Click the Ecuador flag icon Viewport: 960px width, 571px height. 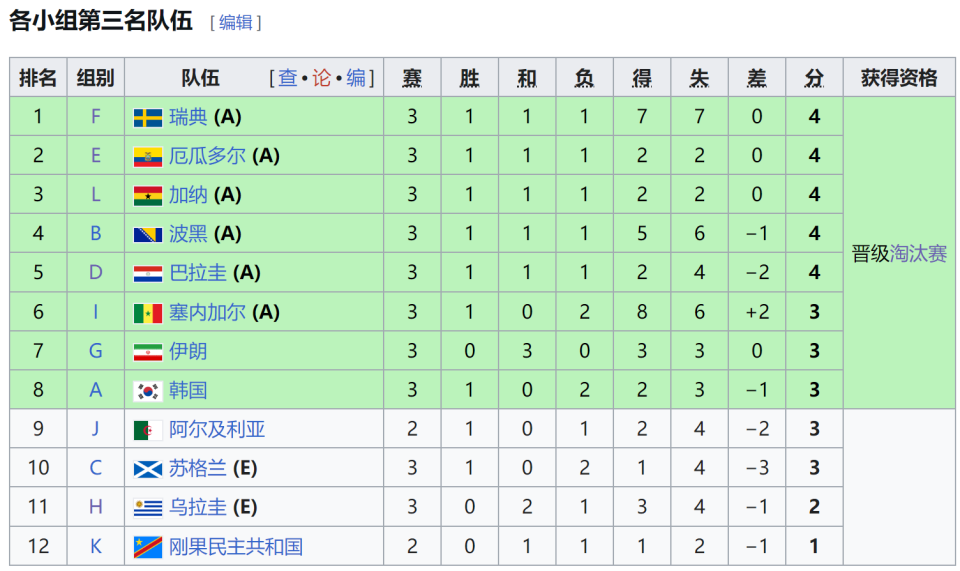(x=148, y=157)
